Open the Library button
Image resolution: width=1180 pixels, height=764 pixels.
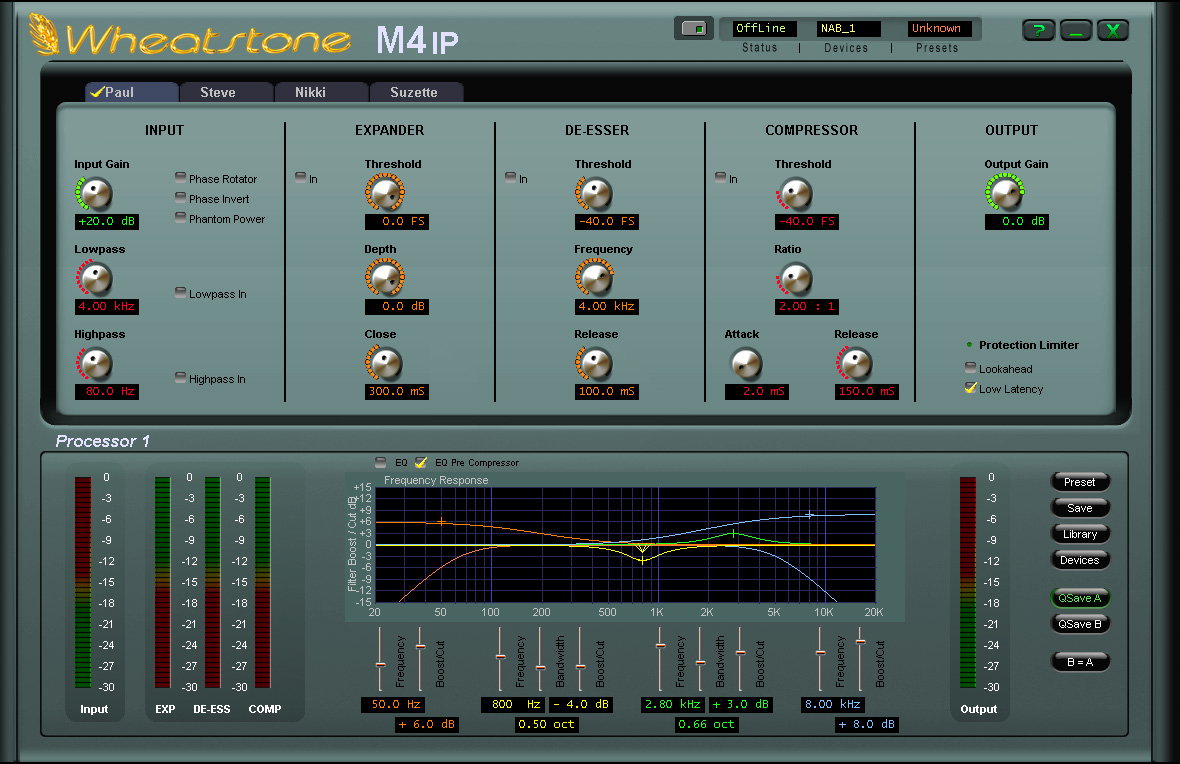pyautogui.click(x=1079, y=534)
